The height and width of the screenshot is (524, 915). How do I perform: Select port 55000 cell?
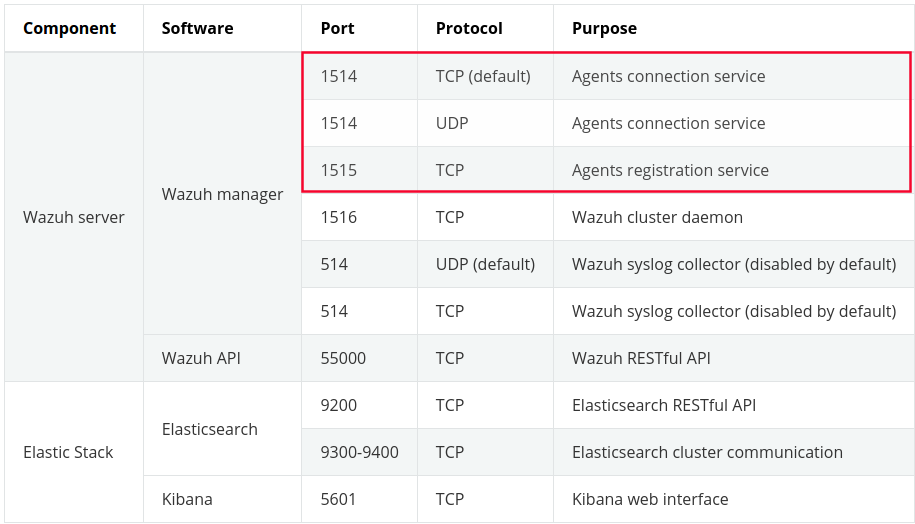point(343,358)
